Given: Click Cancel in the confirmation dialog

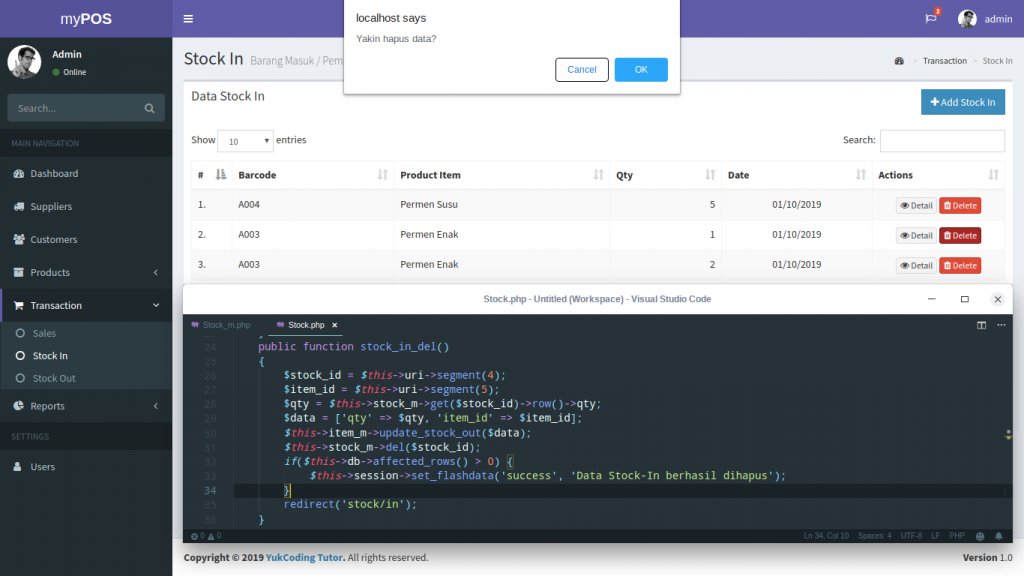Looking at the screenshot, I should click(582, 70).
